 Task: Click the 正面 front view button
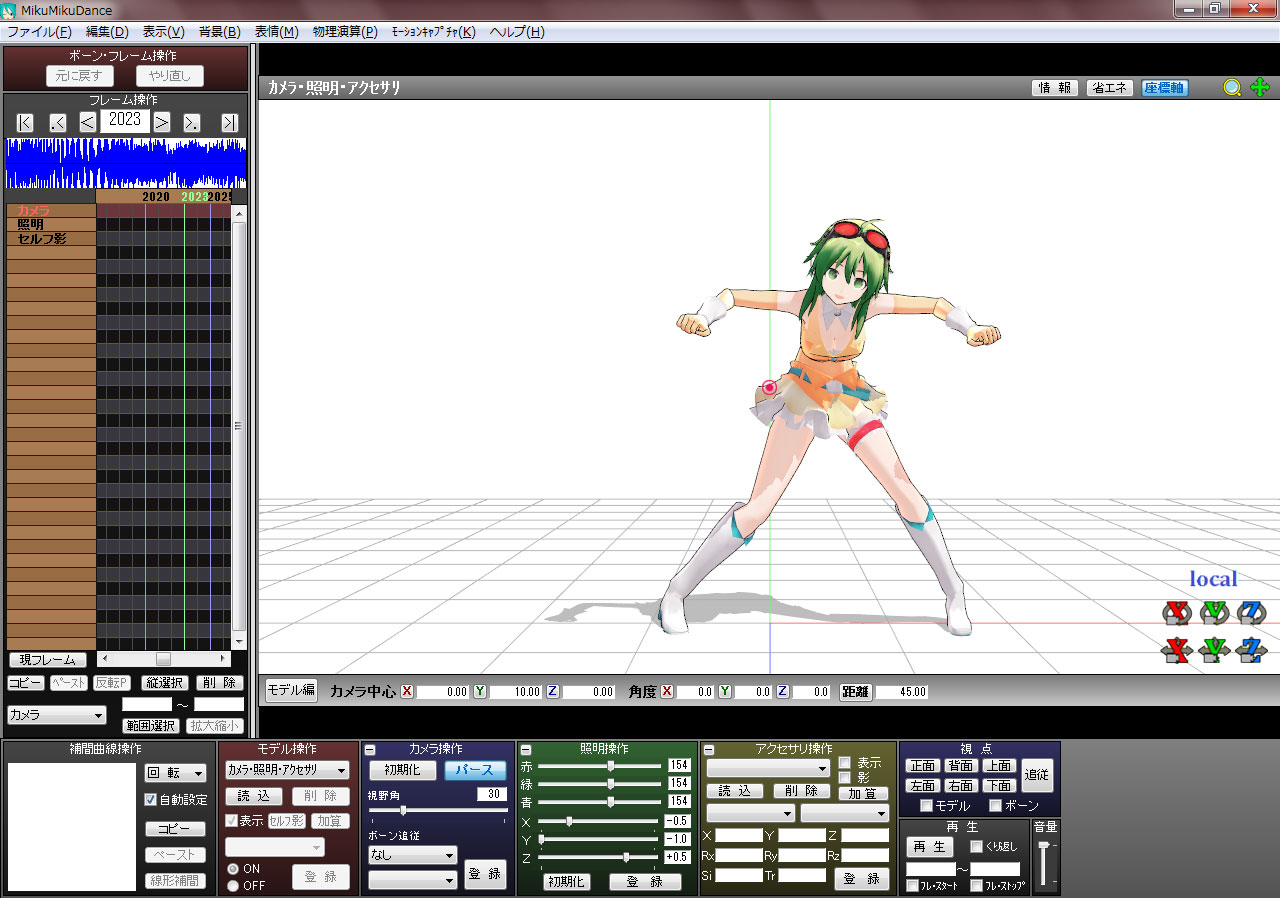923,766
